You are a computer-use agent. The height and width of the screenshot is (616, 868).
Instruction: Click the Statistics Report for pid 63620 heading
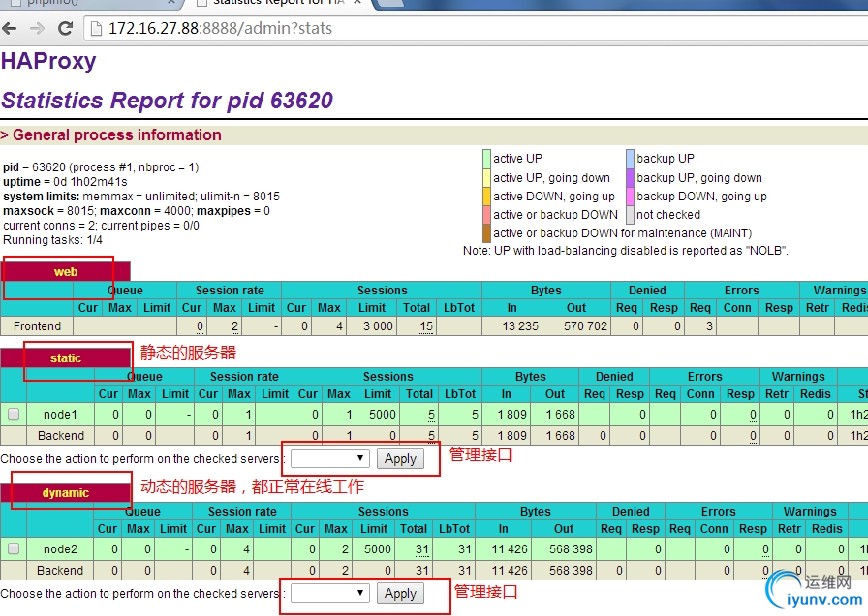click(x=167, y=100)
